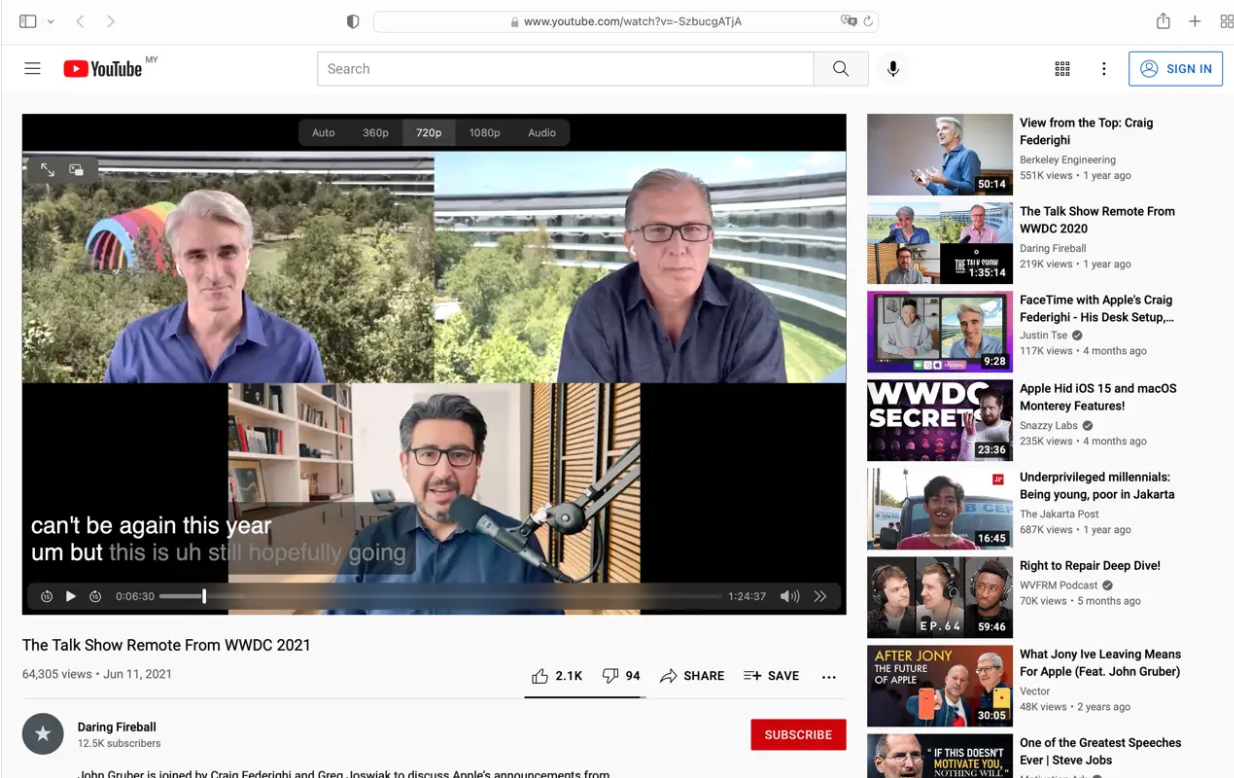Toggle the Safari sidebar icon
1234x778 pixels.
28,21
